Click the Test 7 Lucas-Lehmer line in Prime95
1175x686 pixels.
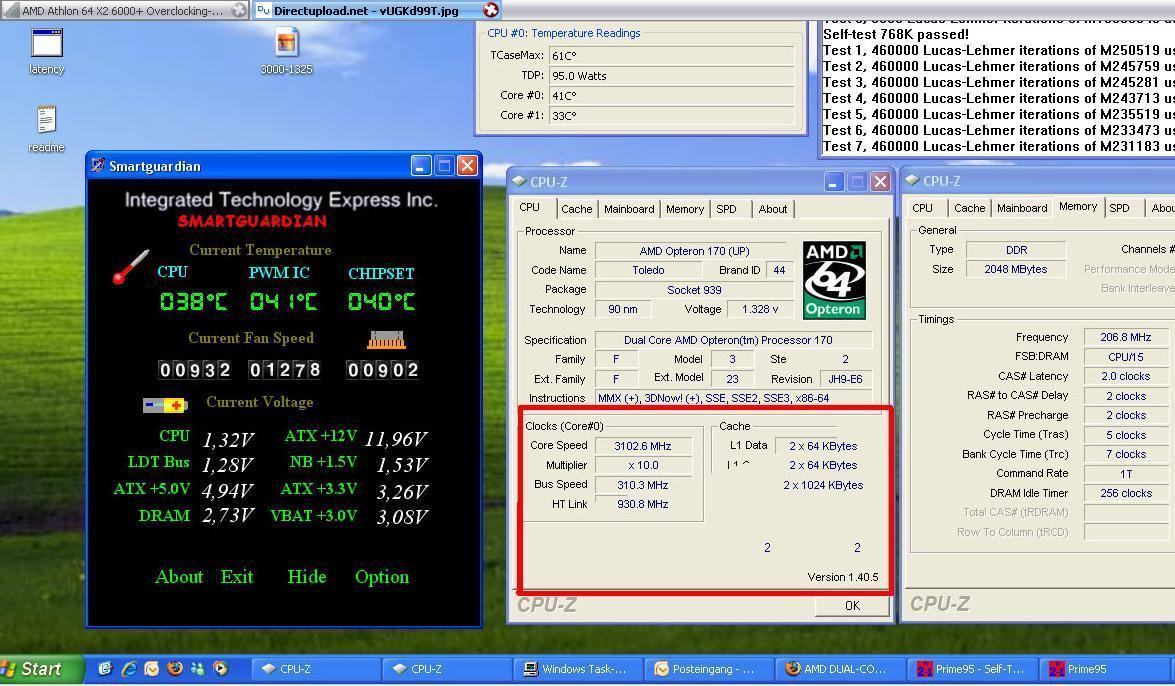point(999,147)
